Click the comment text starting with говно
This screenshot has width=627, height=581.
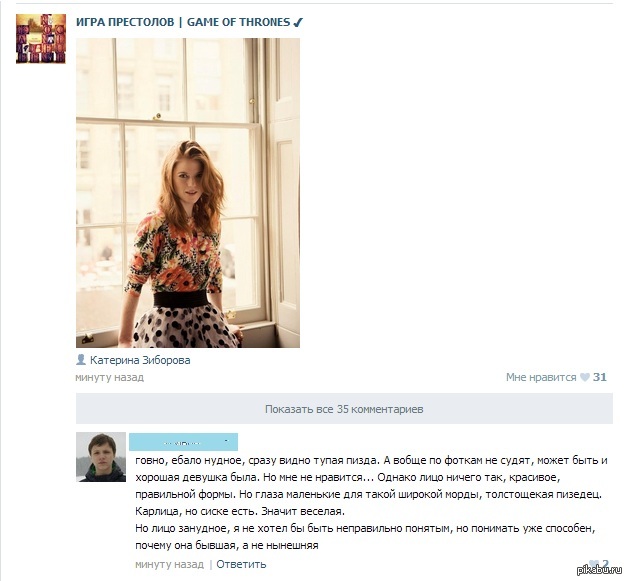pyautogui.click(x=371, y=503)
